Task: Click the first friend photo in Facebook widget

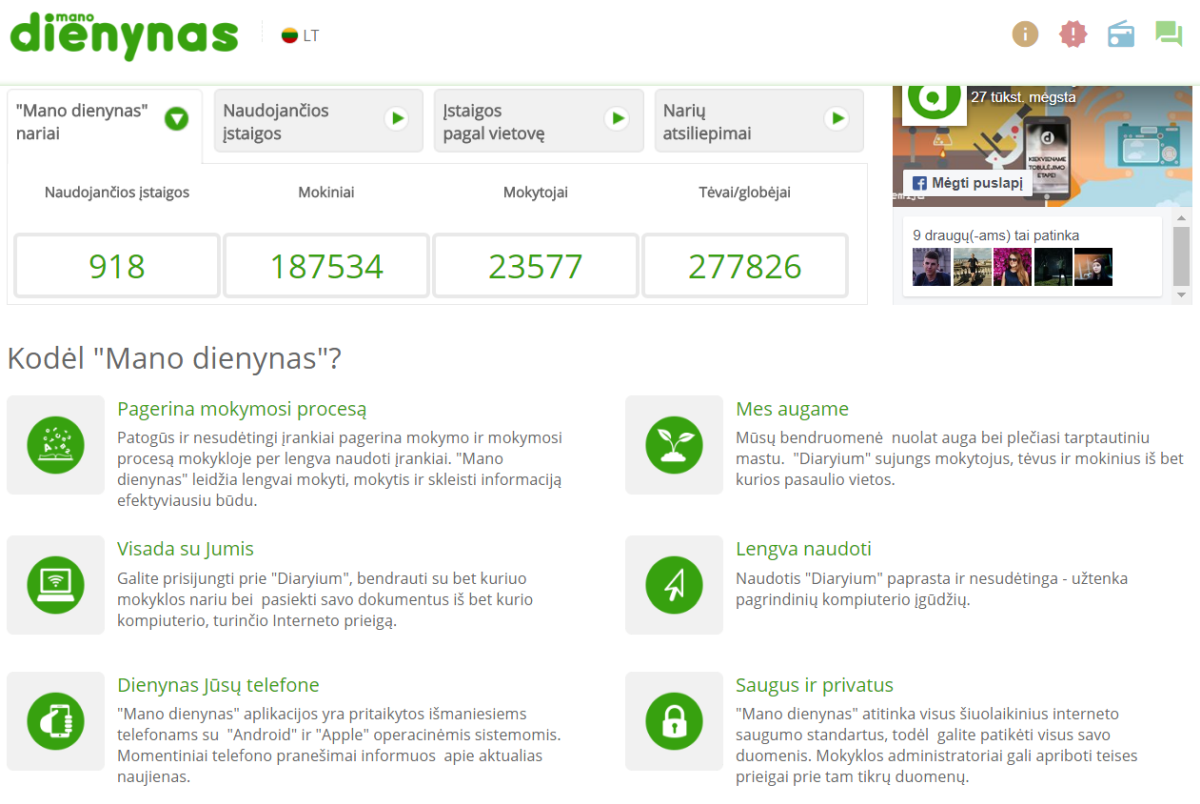Action: pyautogui.click(x=932, y=267)
